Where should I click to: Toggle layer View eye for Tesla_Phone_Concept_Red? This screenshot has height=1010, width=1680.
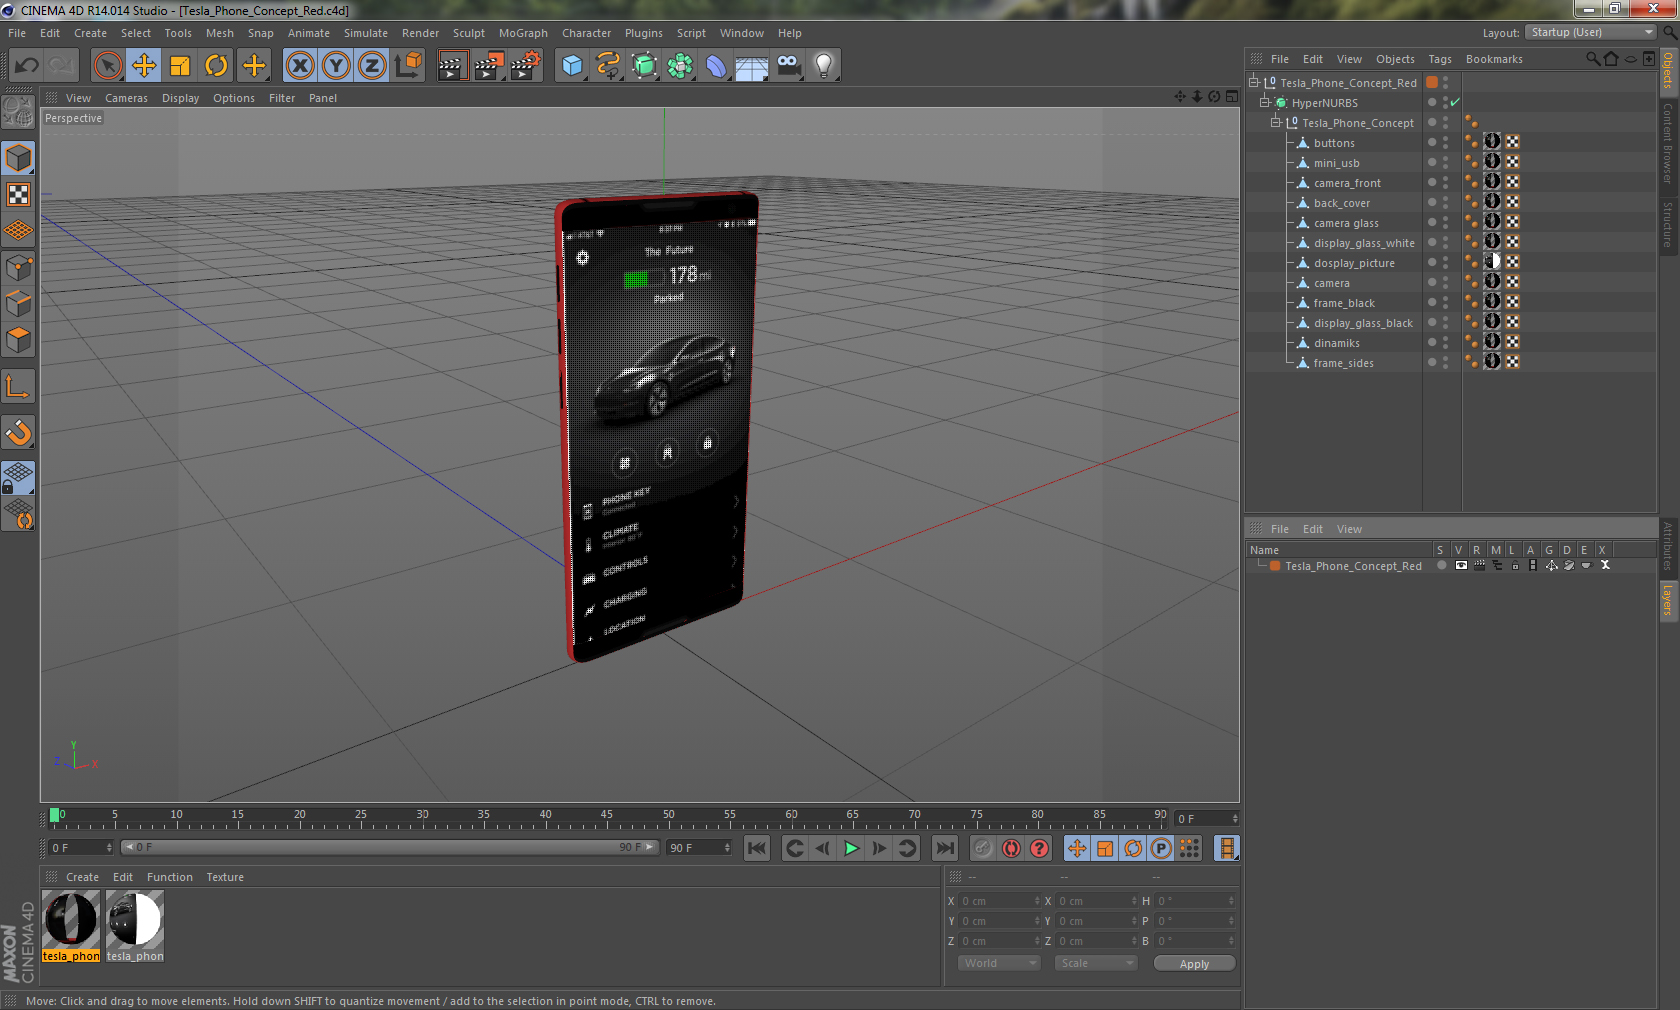coord(1461,566)
